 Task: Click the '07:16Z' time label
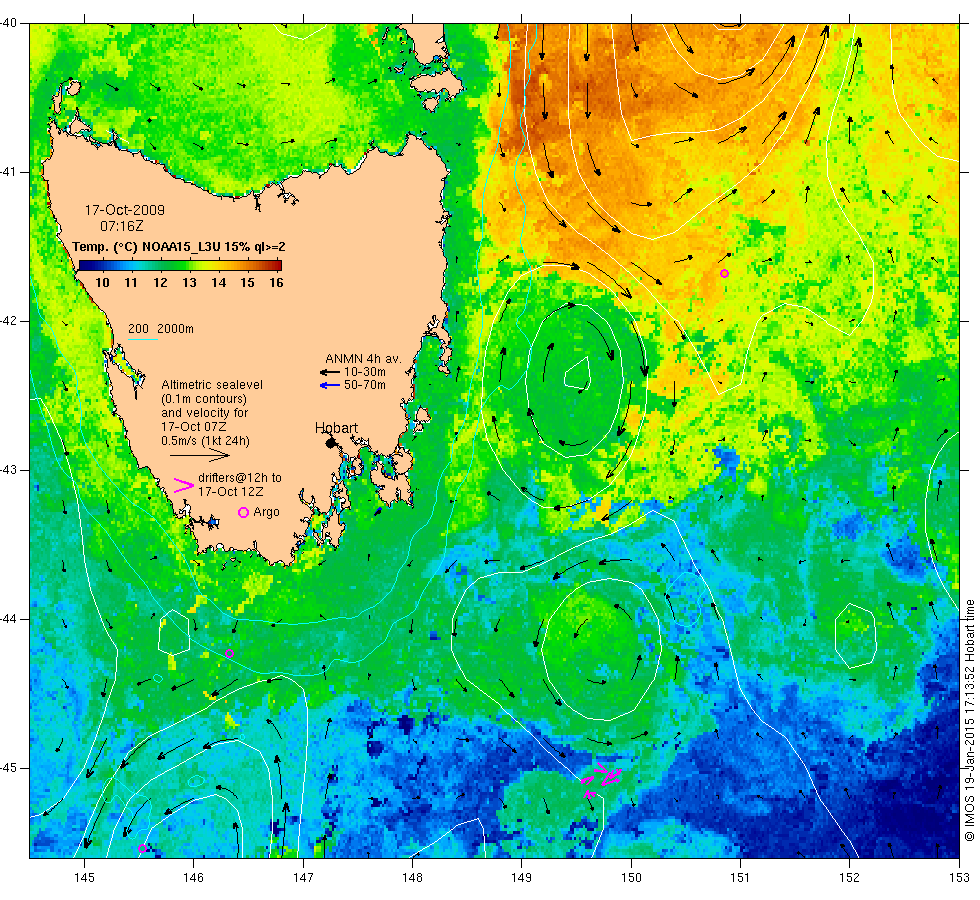pyautogui.click(x=122, y=226)
